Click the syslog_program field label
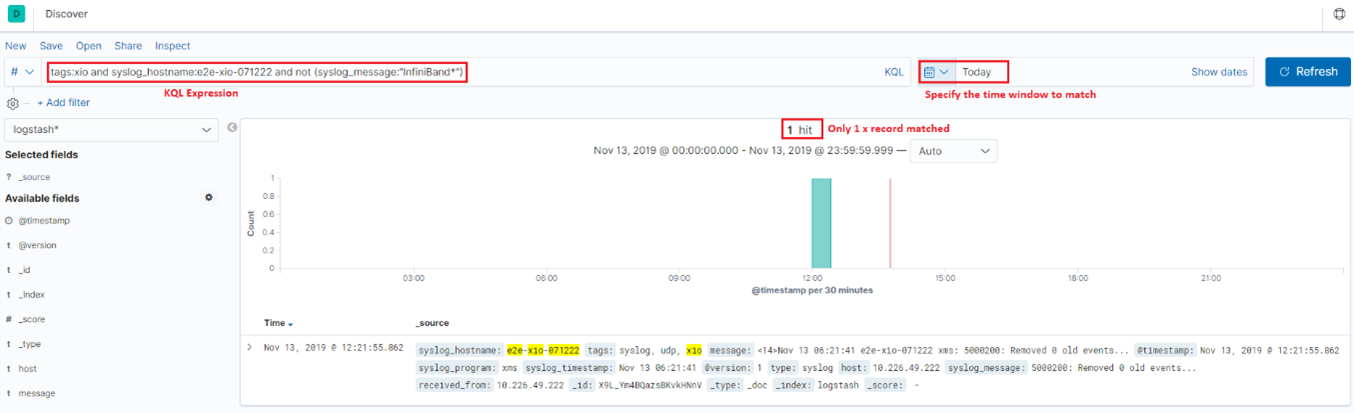The image size is (1354, 413). (457, 367)
